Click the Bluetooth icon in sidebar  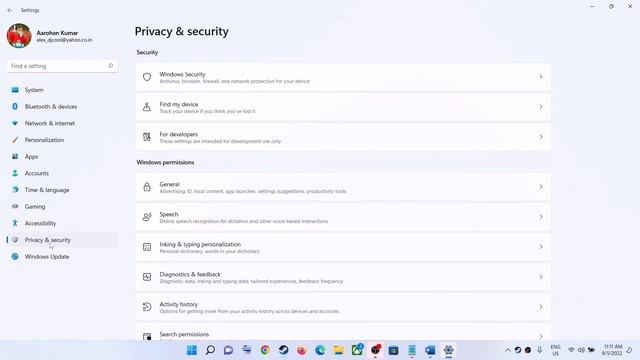click(x=15, y=107)
